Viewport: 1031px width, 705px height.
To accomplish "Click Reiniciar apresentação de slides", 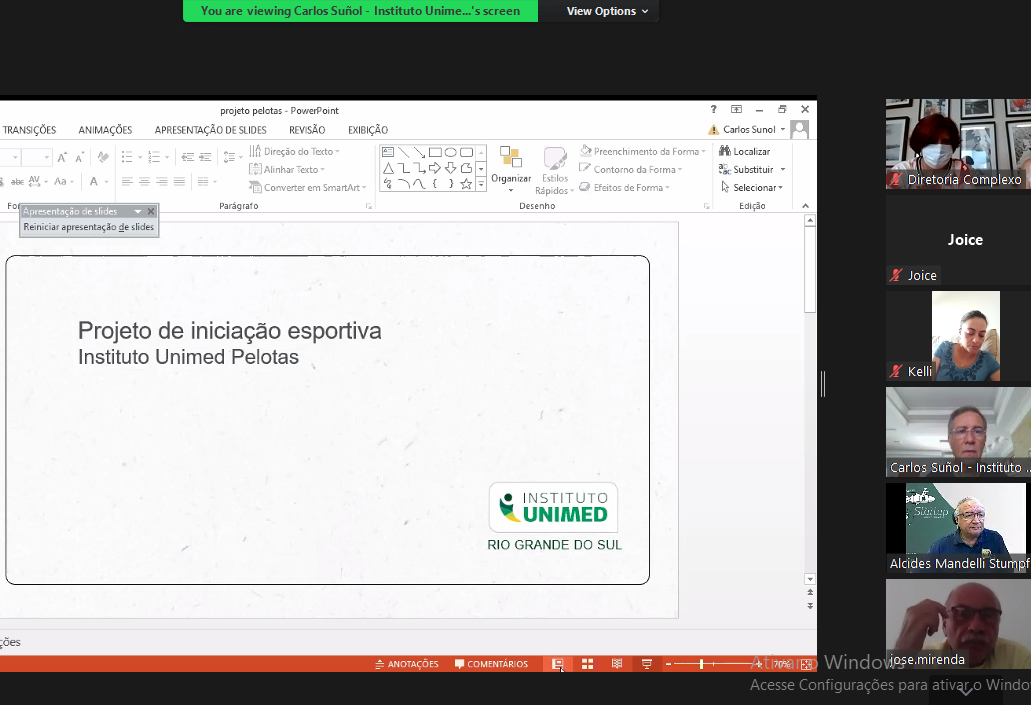I will pyautogui.click(x=89, y=227).
